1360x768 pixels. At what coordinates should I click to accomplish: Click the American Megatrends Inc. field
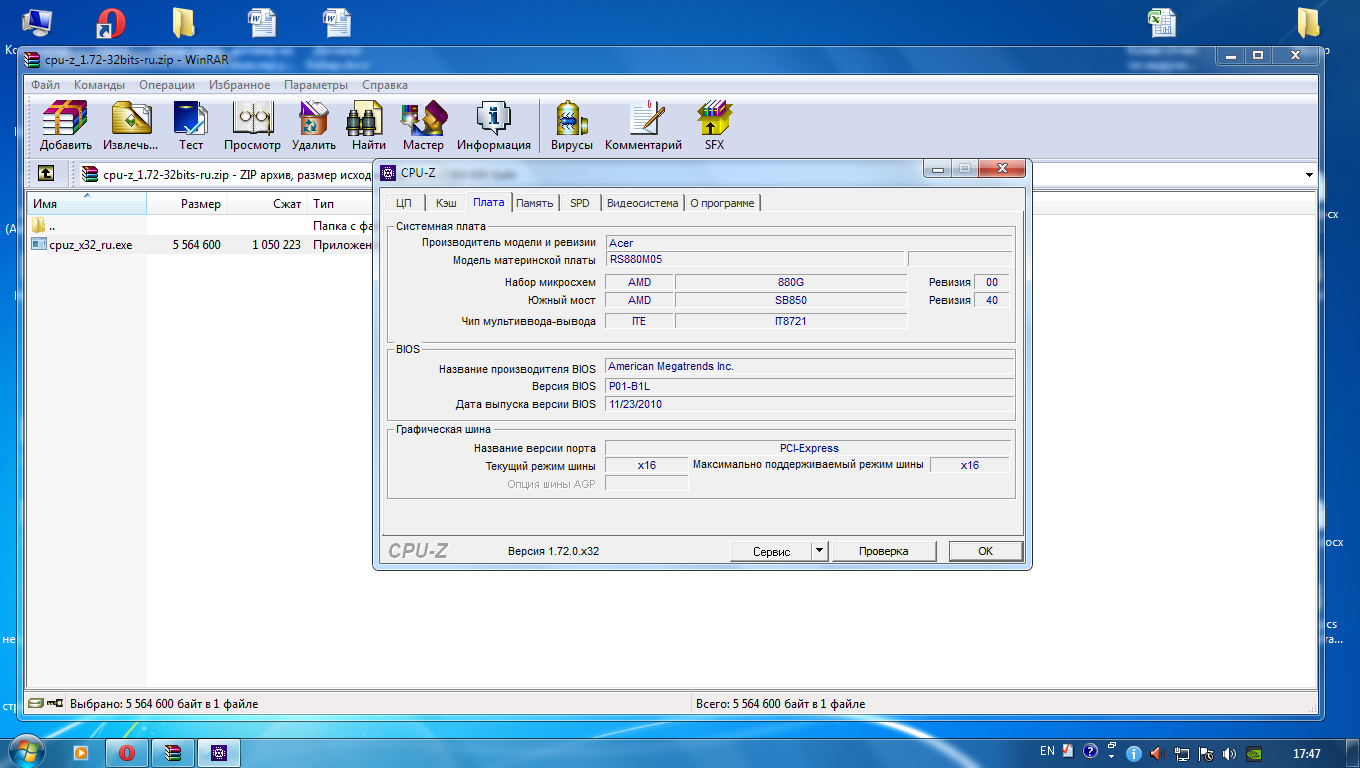pos(809,367)
